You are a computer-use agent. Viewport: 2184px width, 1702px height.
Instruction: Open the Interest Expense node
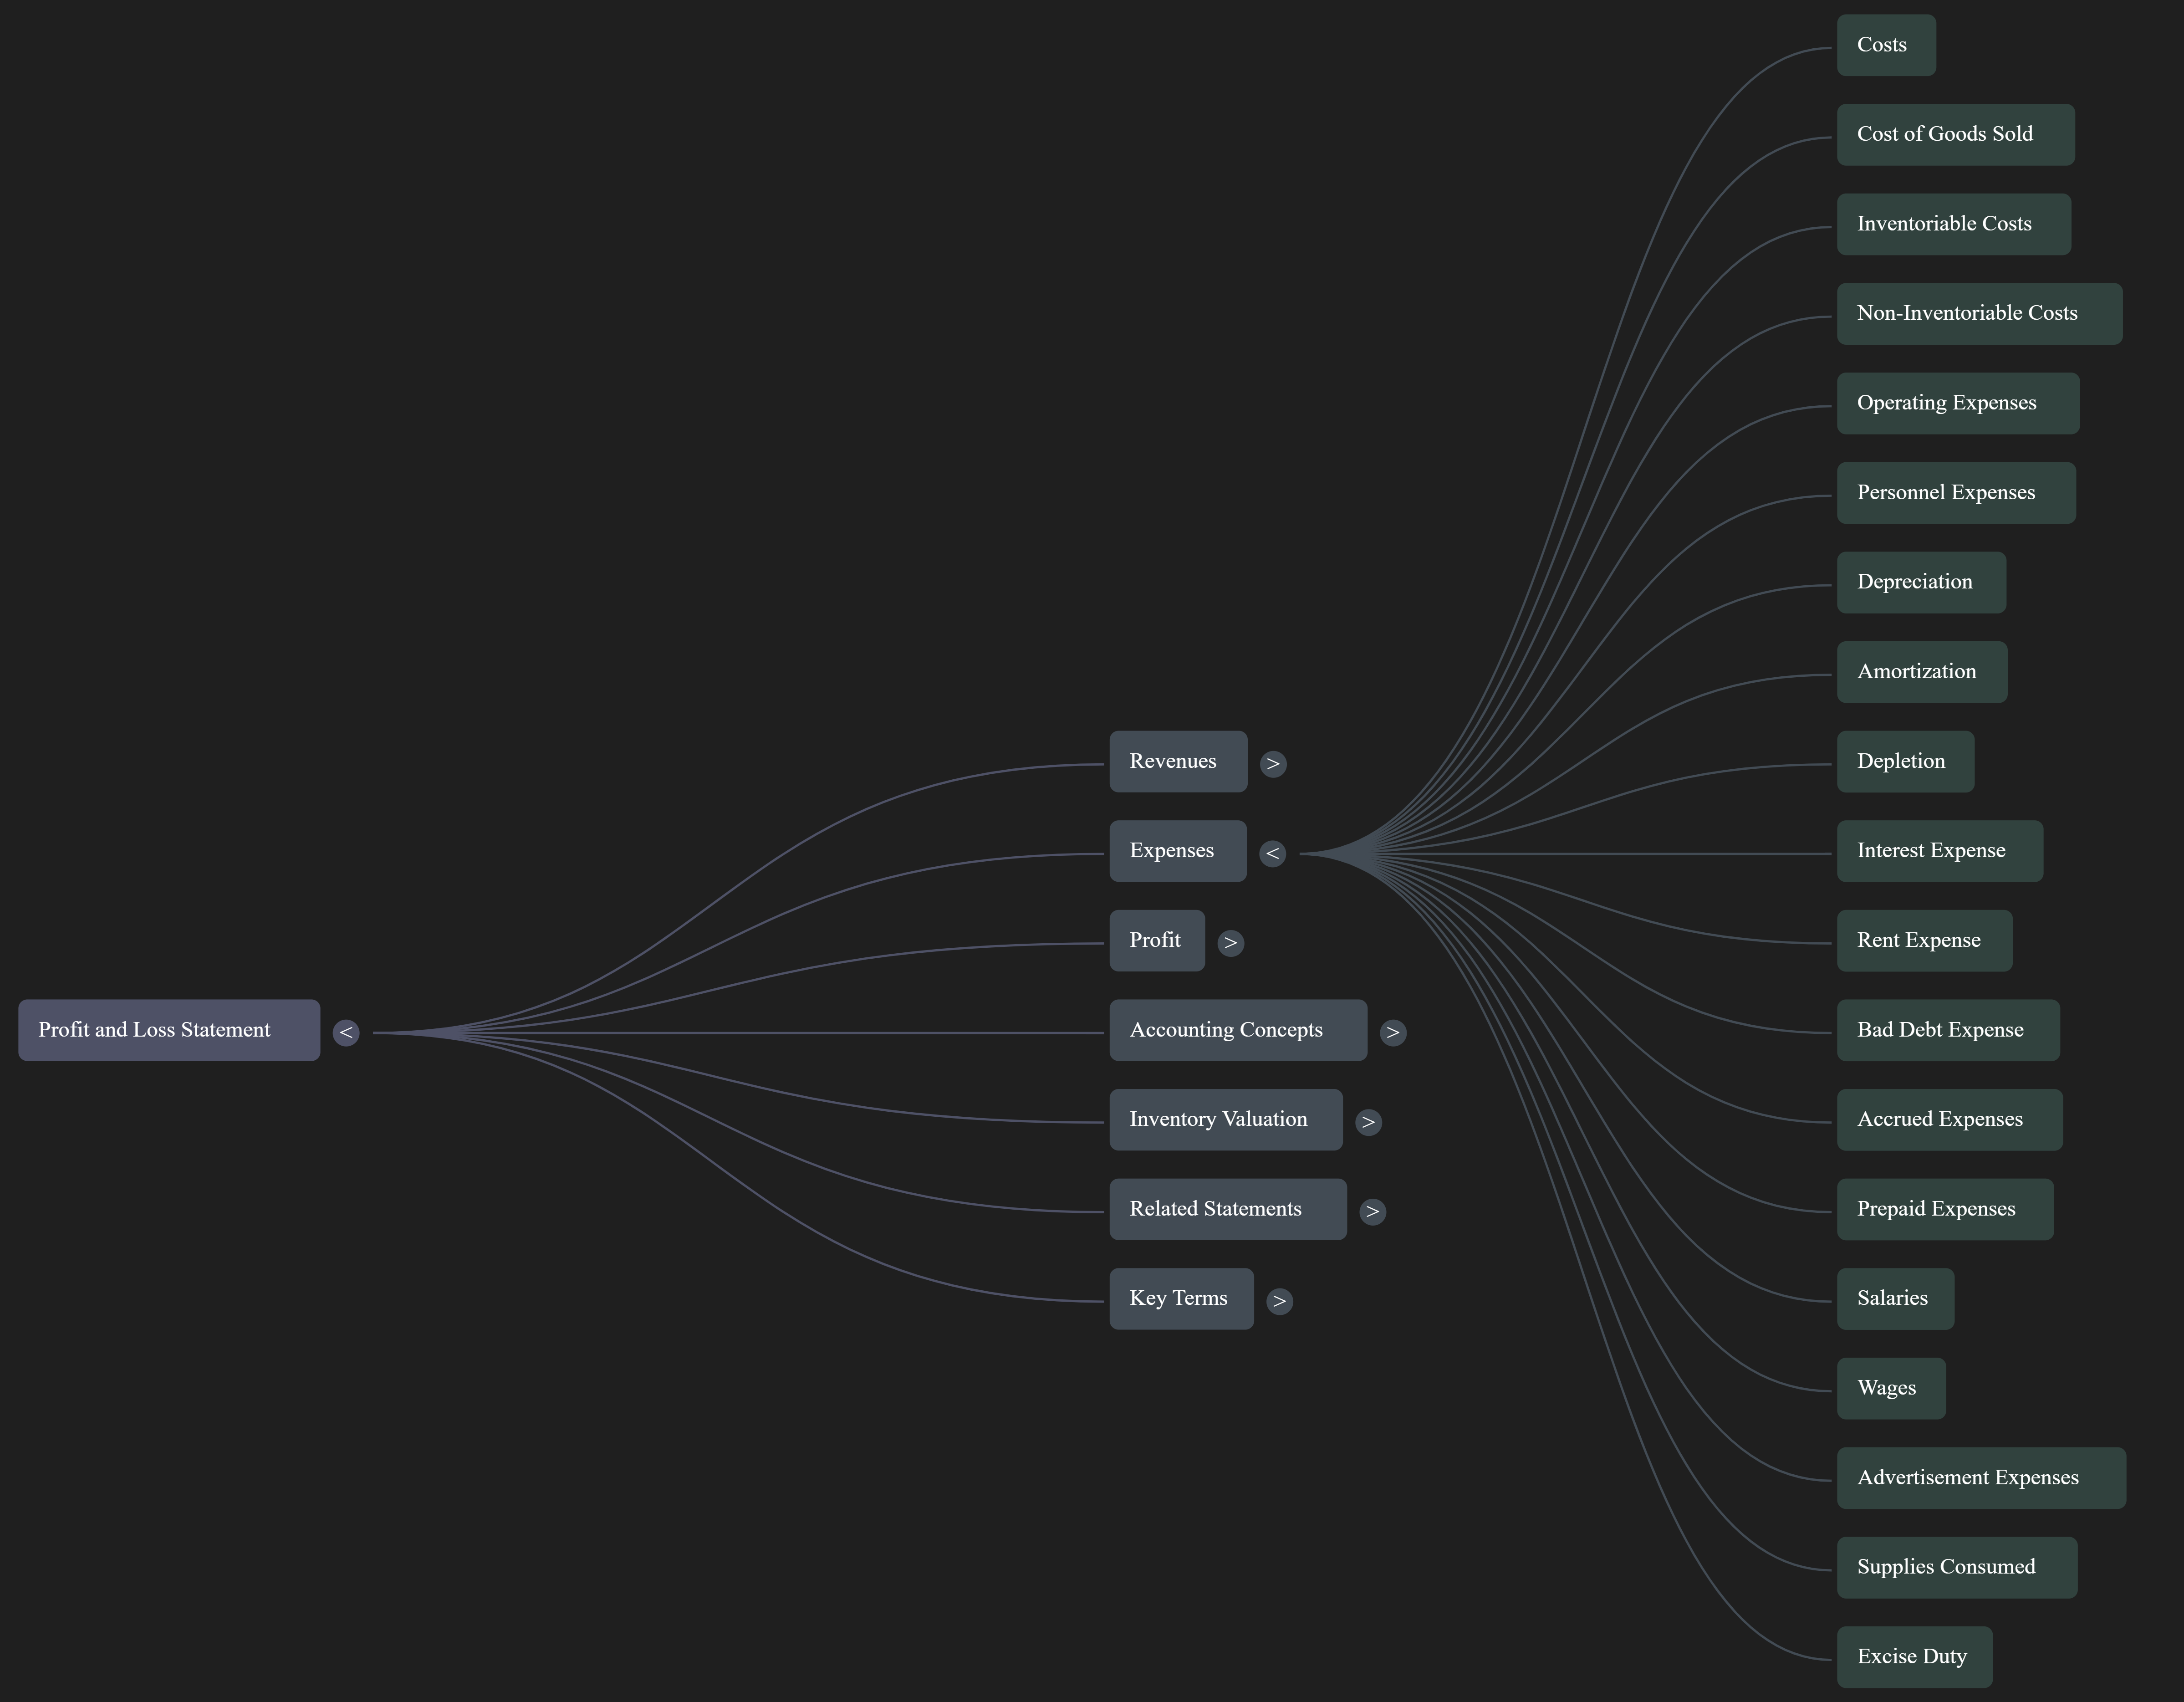pos(1939,851)
